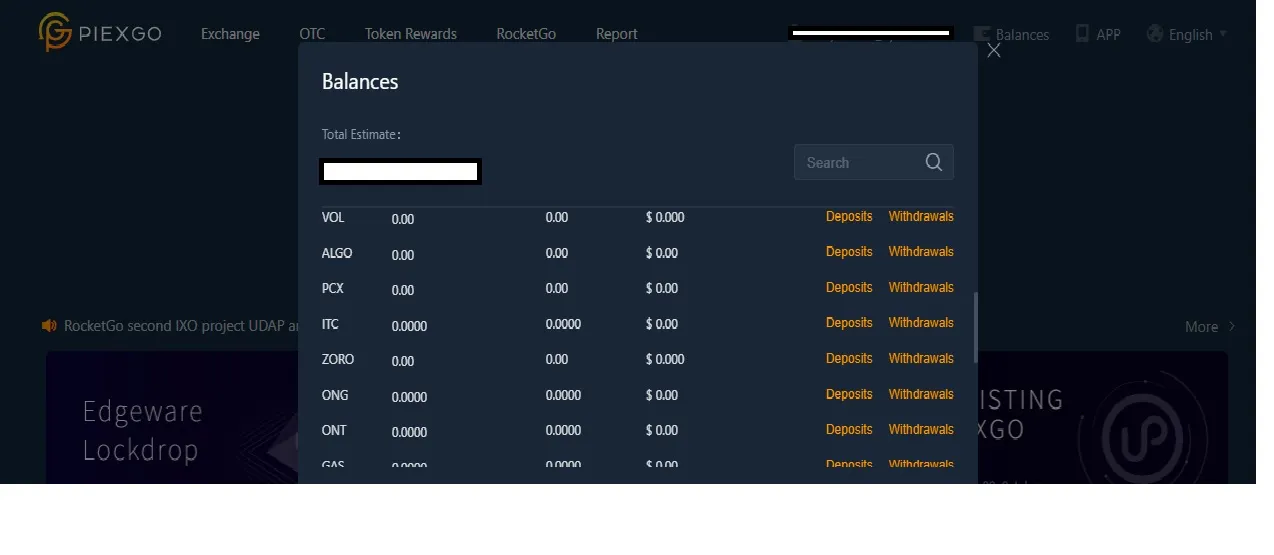Click the balances list scrollbar
The width and height of the screenshot is (1274, 555).
point(975,327)
